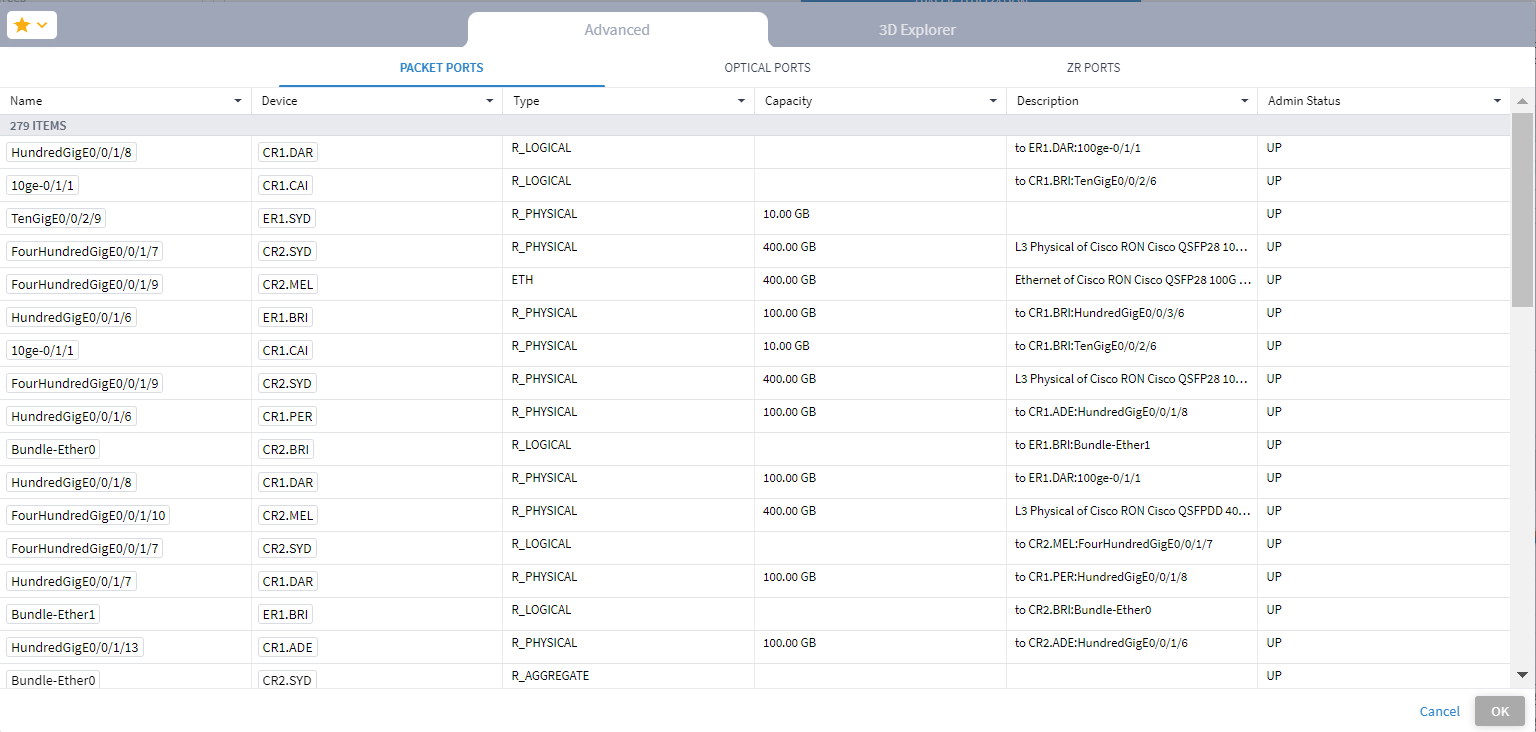This screenshot has height=732, width=1536.
Task: Open the favorites star dropdown
Action: pyautogui.click(x=31, y=25)
